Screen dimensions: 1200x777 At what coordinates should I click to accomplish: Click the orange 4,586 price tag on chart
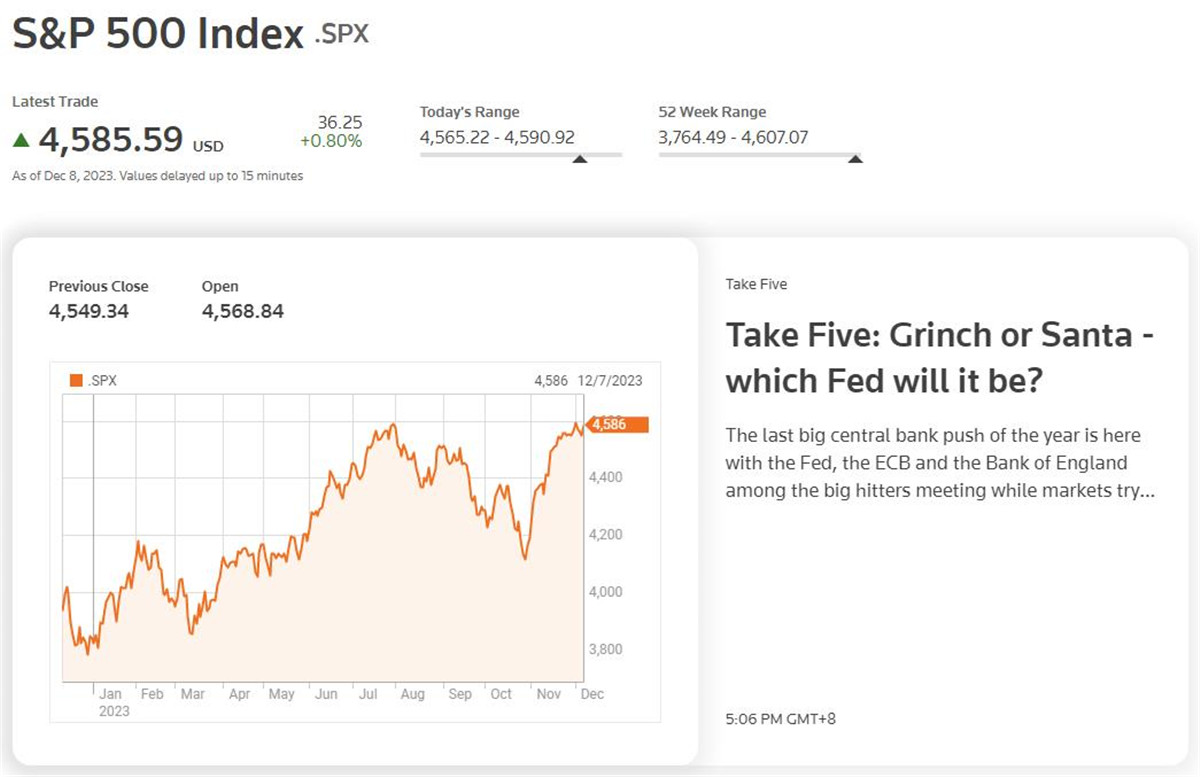tap(619, 425)
